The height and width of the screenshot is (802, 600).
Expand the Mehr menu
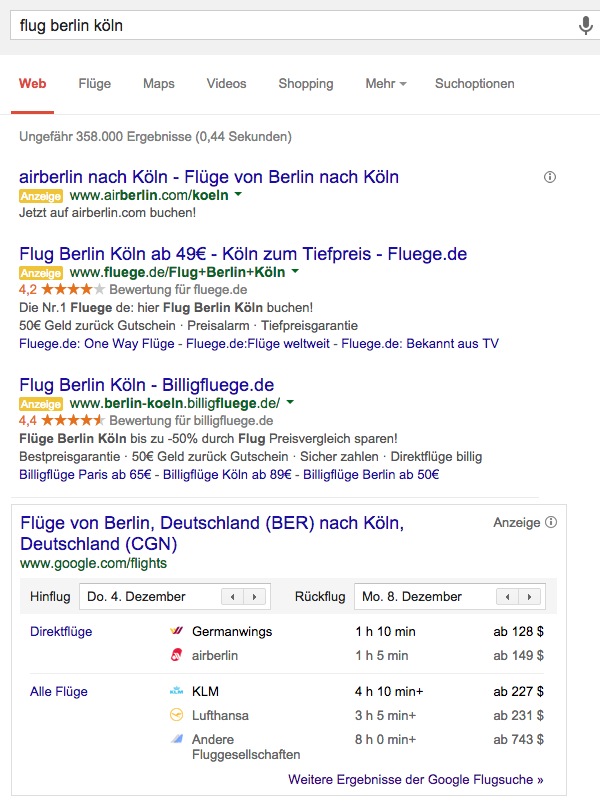point(386,83)
